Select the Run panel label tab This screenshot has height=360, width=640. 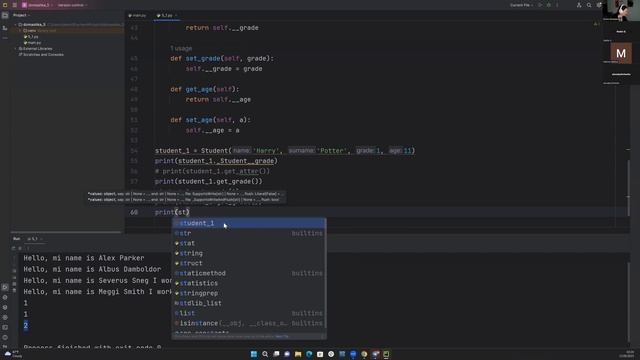[x=16, y=239]
